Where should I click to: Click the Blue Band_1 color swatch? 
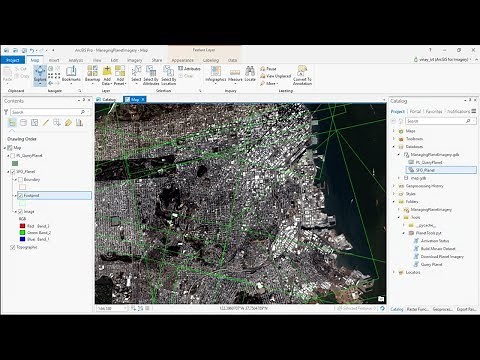point(22,239)
